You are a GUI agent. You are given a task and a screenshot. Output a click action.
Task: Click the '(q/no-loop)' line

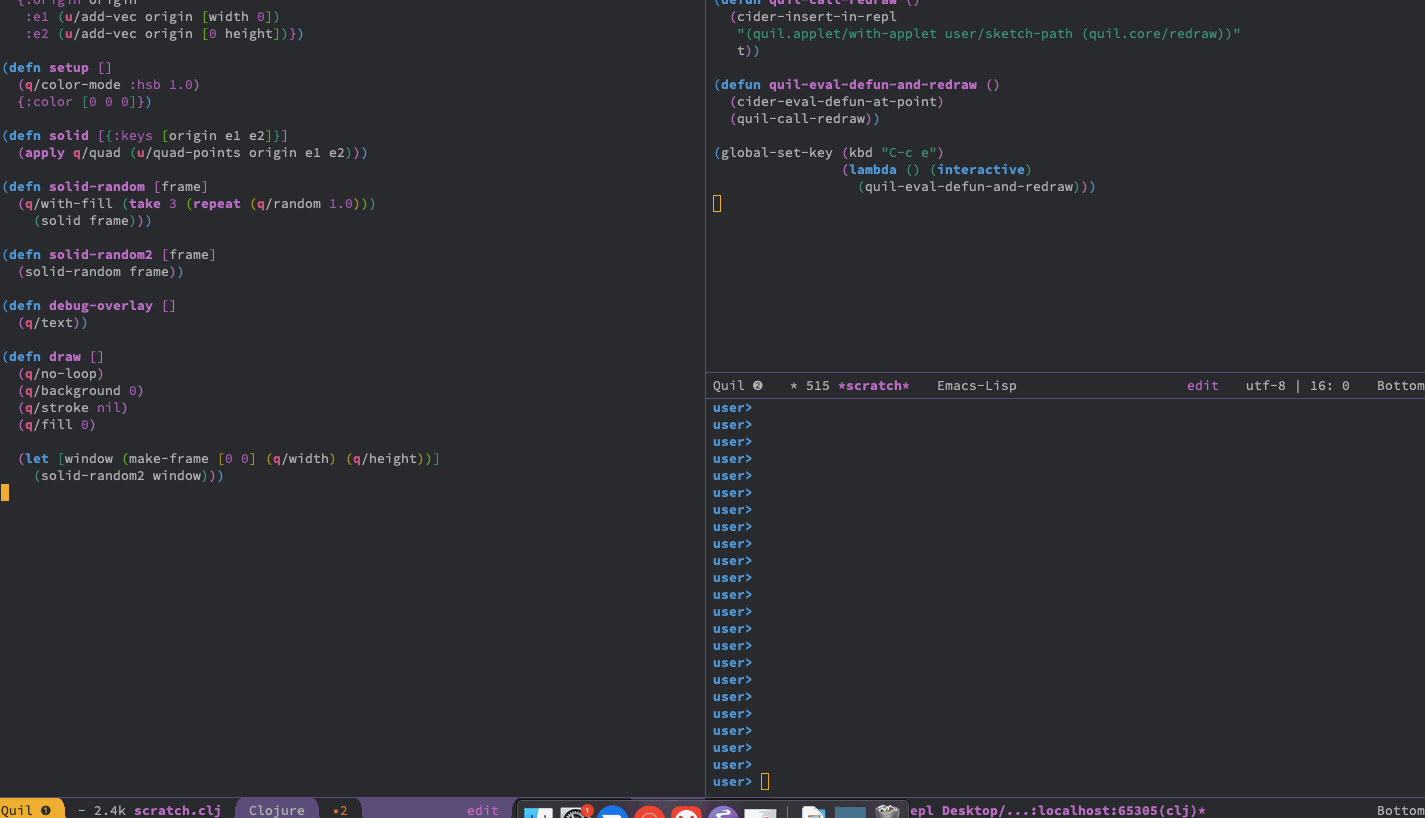(x=60, y=373)
